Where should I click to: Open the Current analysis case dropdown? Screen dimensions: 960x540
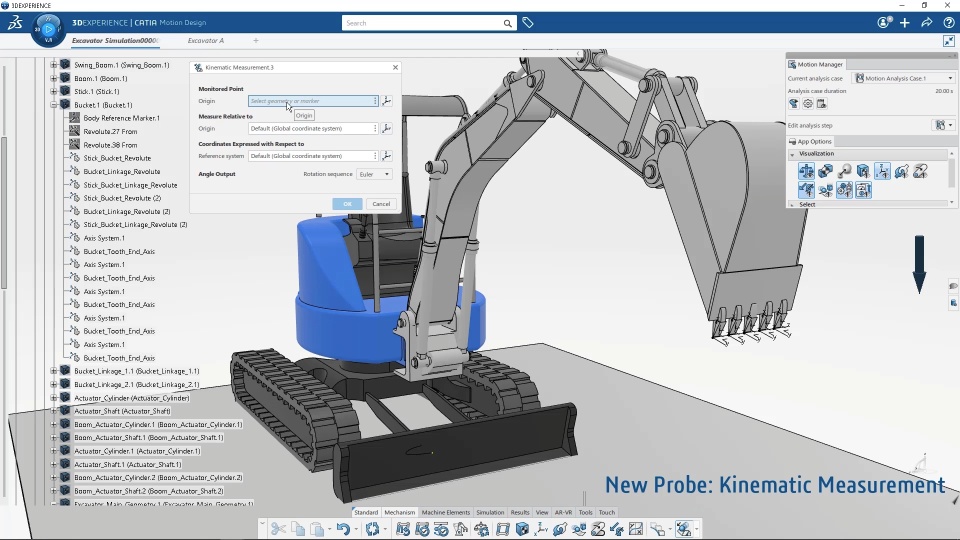[x=904, y=78]
